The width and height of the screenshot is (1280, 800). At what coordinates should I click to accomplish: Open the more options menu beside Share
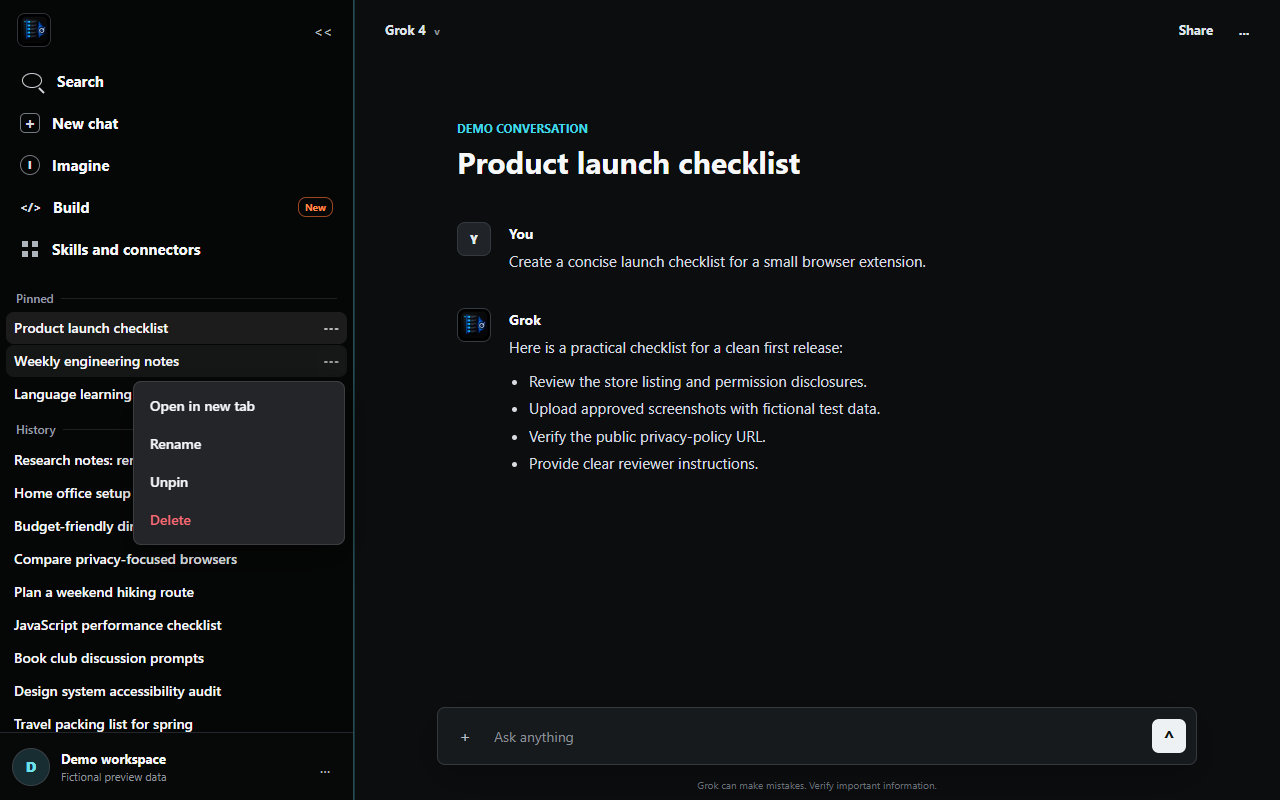click(1244, 32)
